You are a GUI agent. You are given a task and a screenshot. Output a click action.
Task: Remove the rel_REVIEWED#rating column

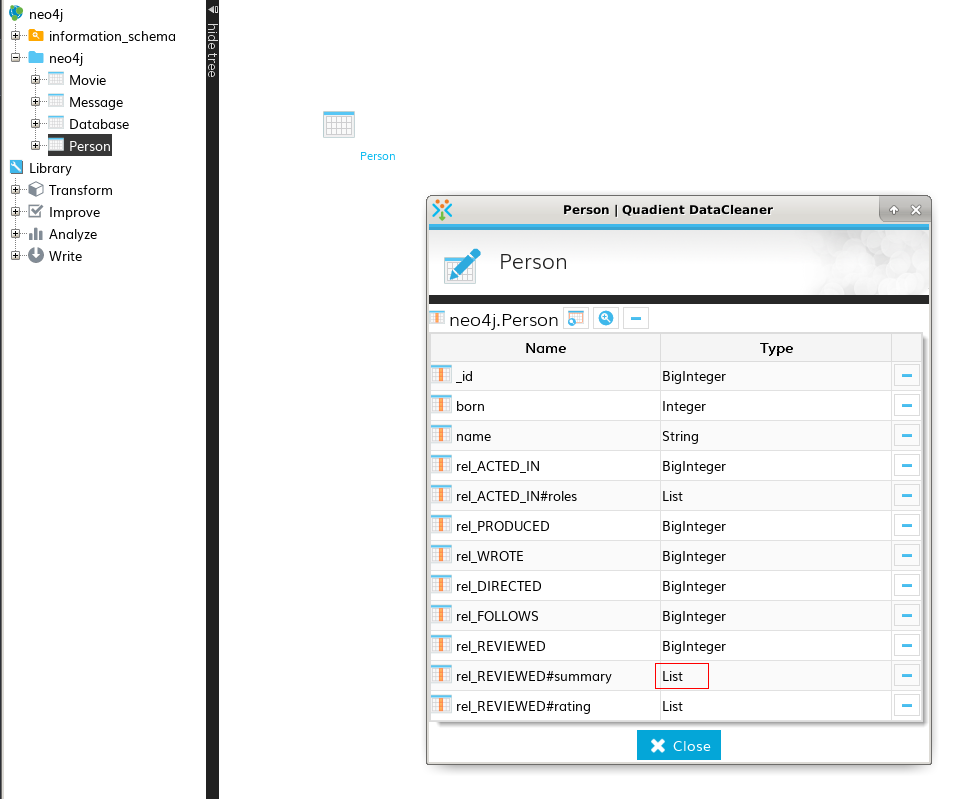point(907,705)
